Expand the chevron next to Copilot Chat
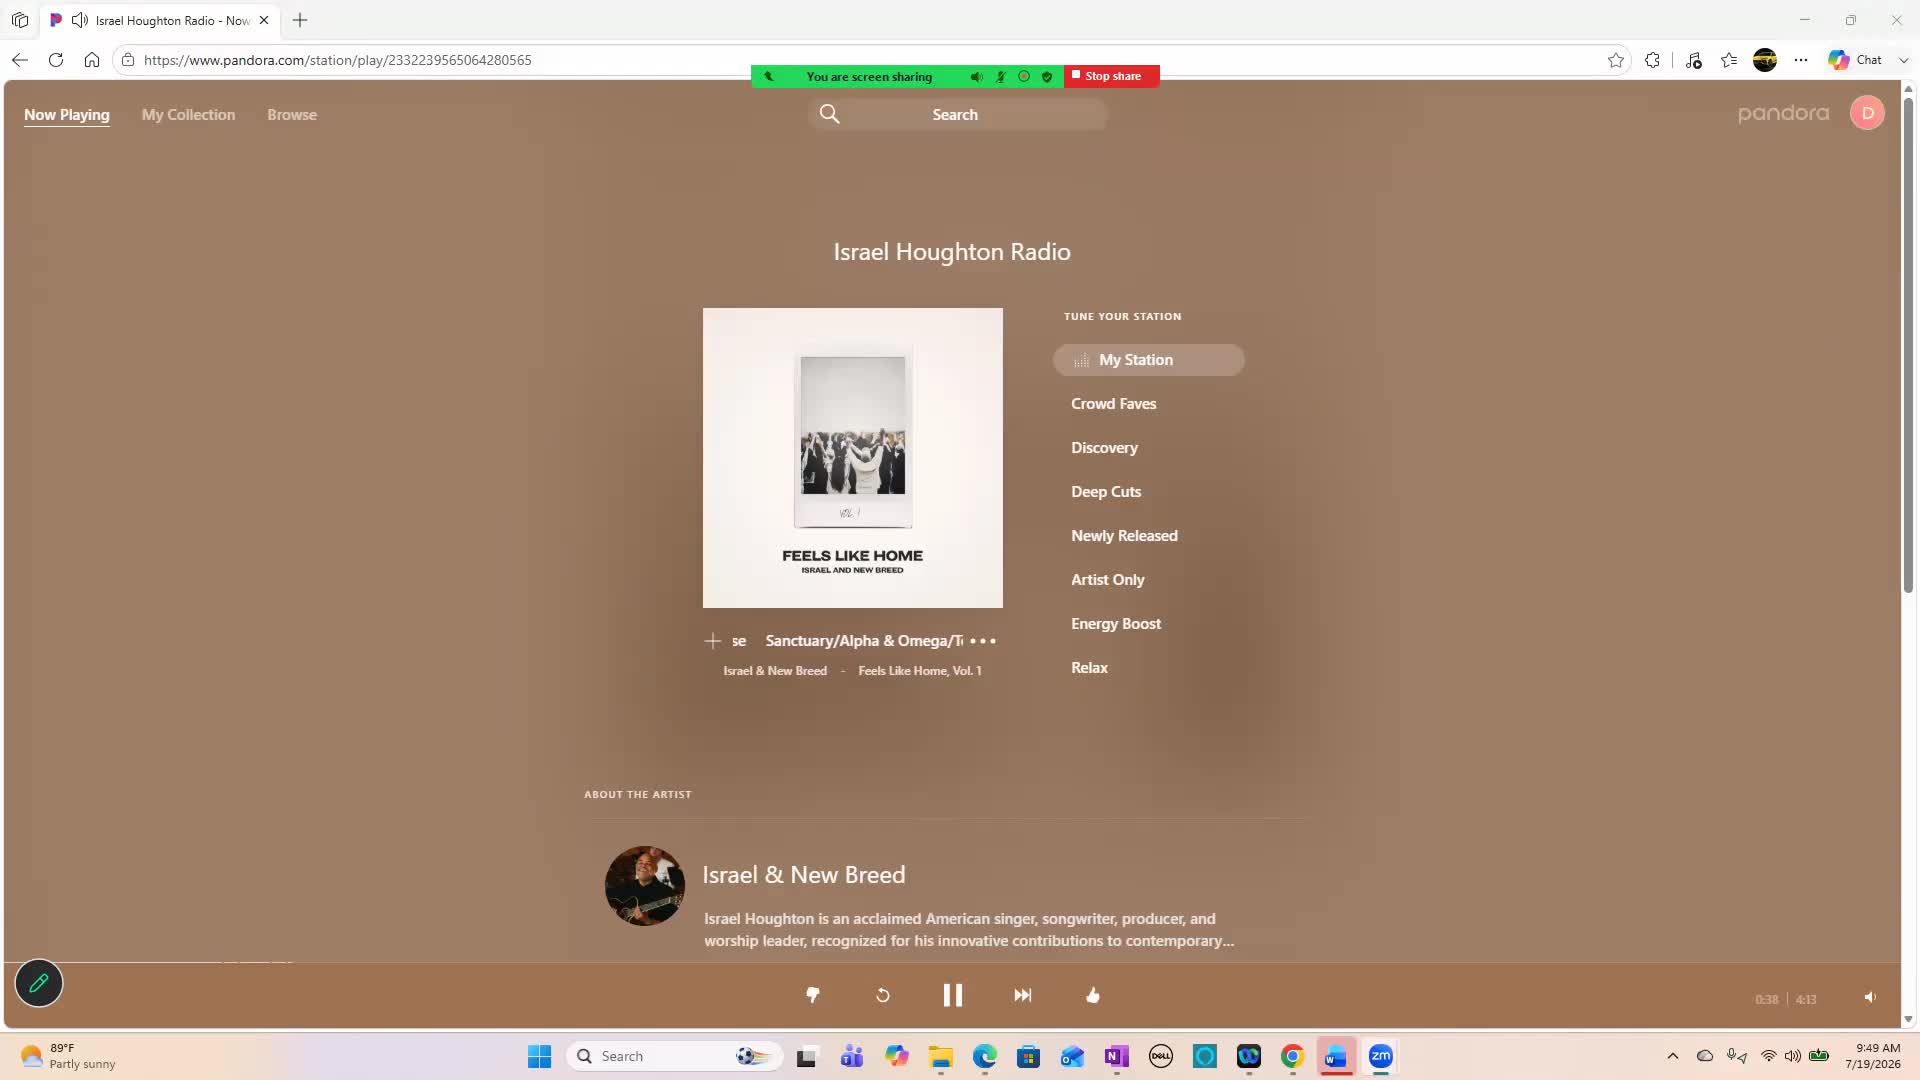 pyautogui.click(x=1903, y=60)
